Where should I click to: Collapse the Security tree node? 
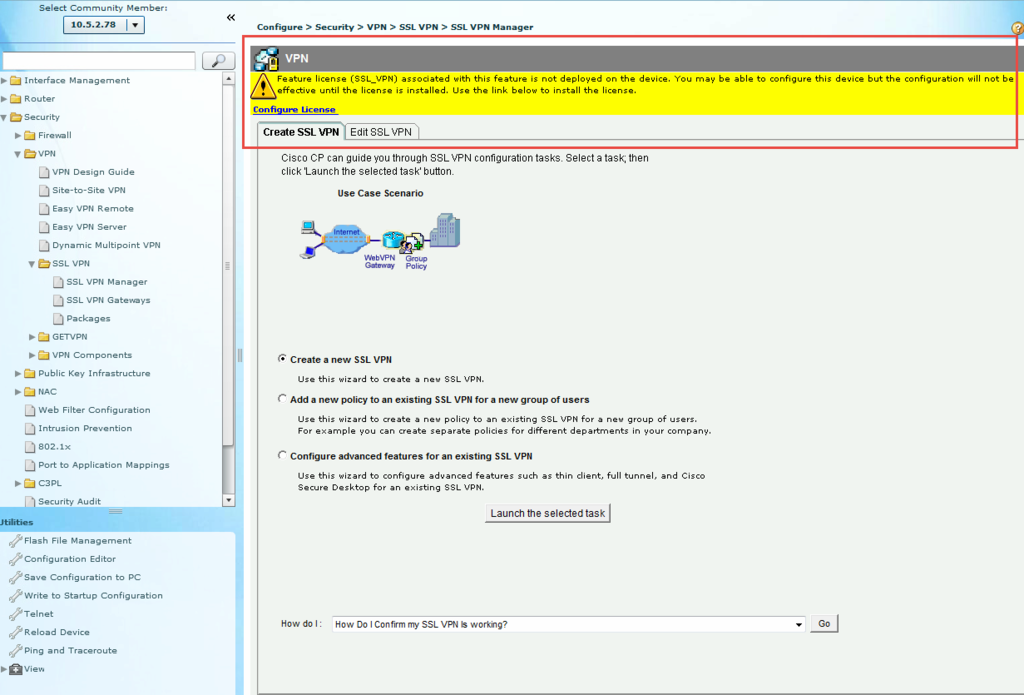click(4, 118)
